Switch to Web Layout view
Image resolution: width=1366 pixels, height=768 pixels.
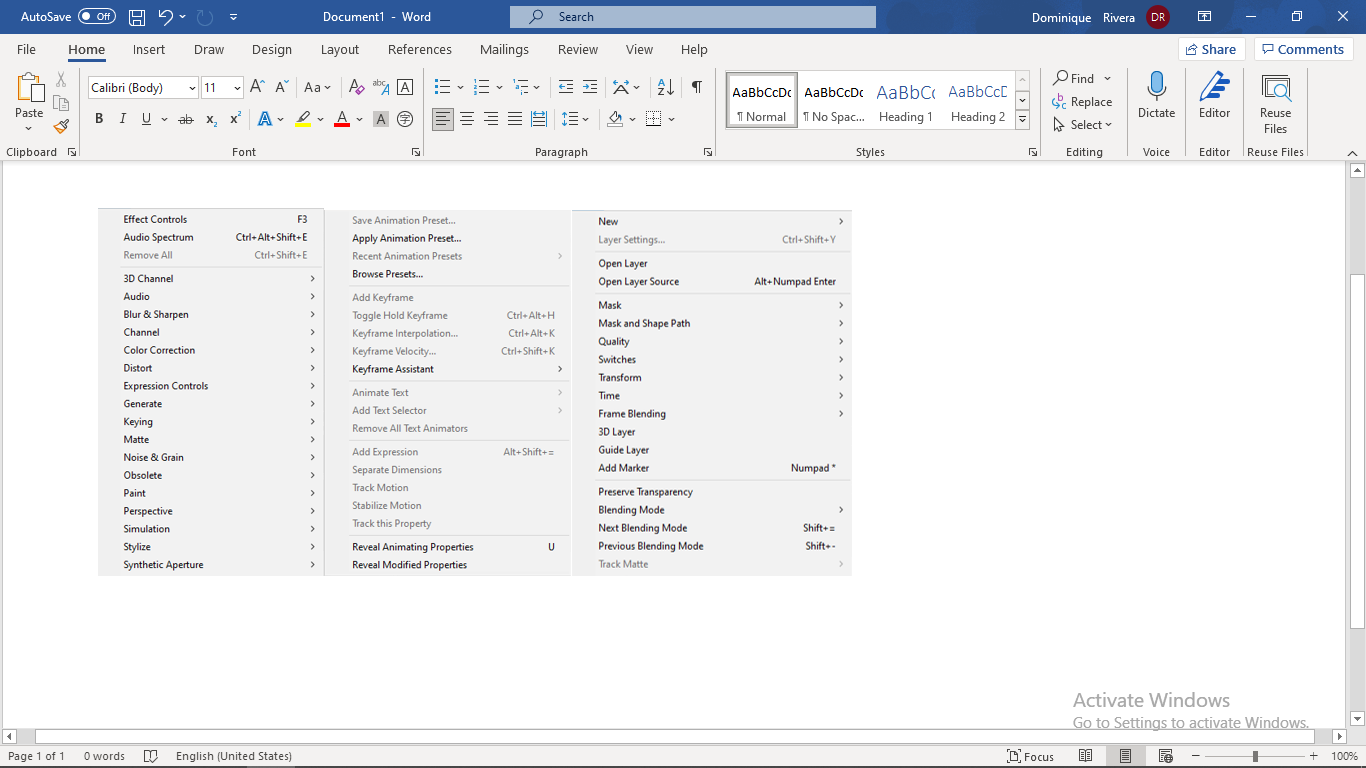(1165, 756)
